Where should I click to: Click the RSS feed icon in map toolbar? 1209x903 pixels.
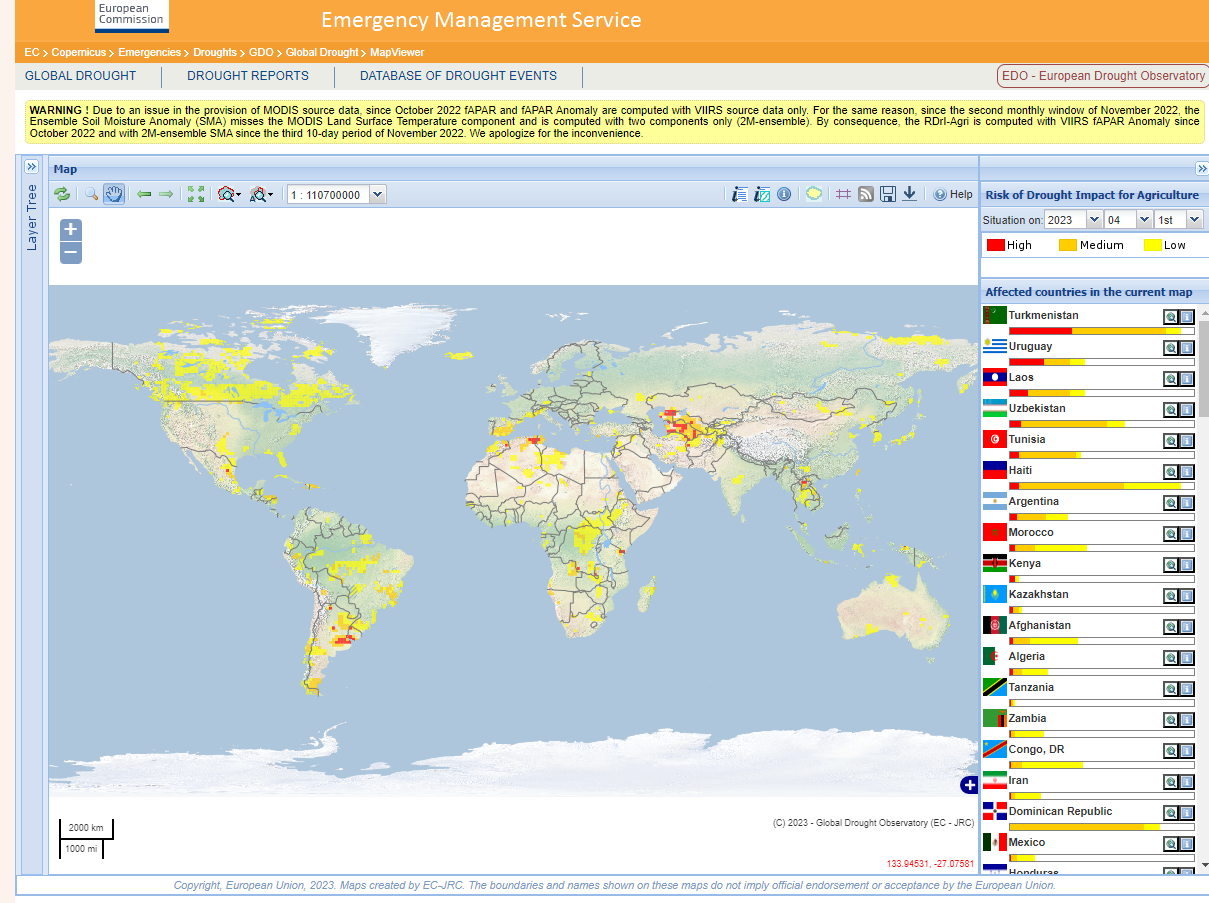click(x=866, y=194)
